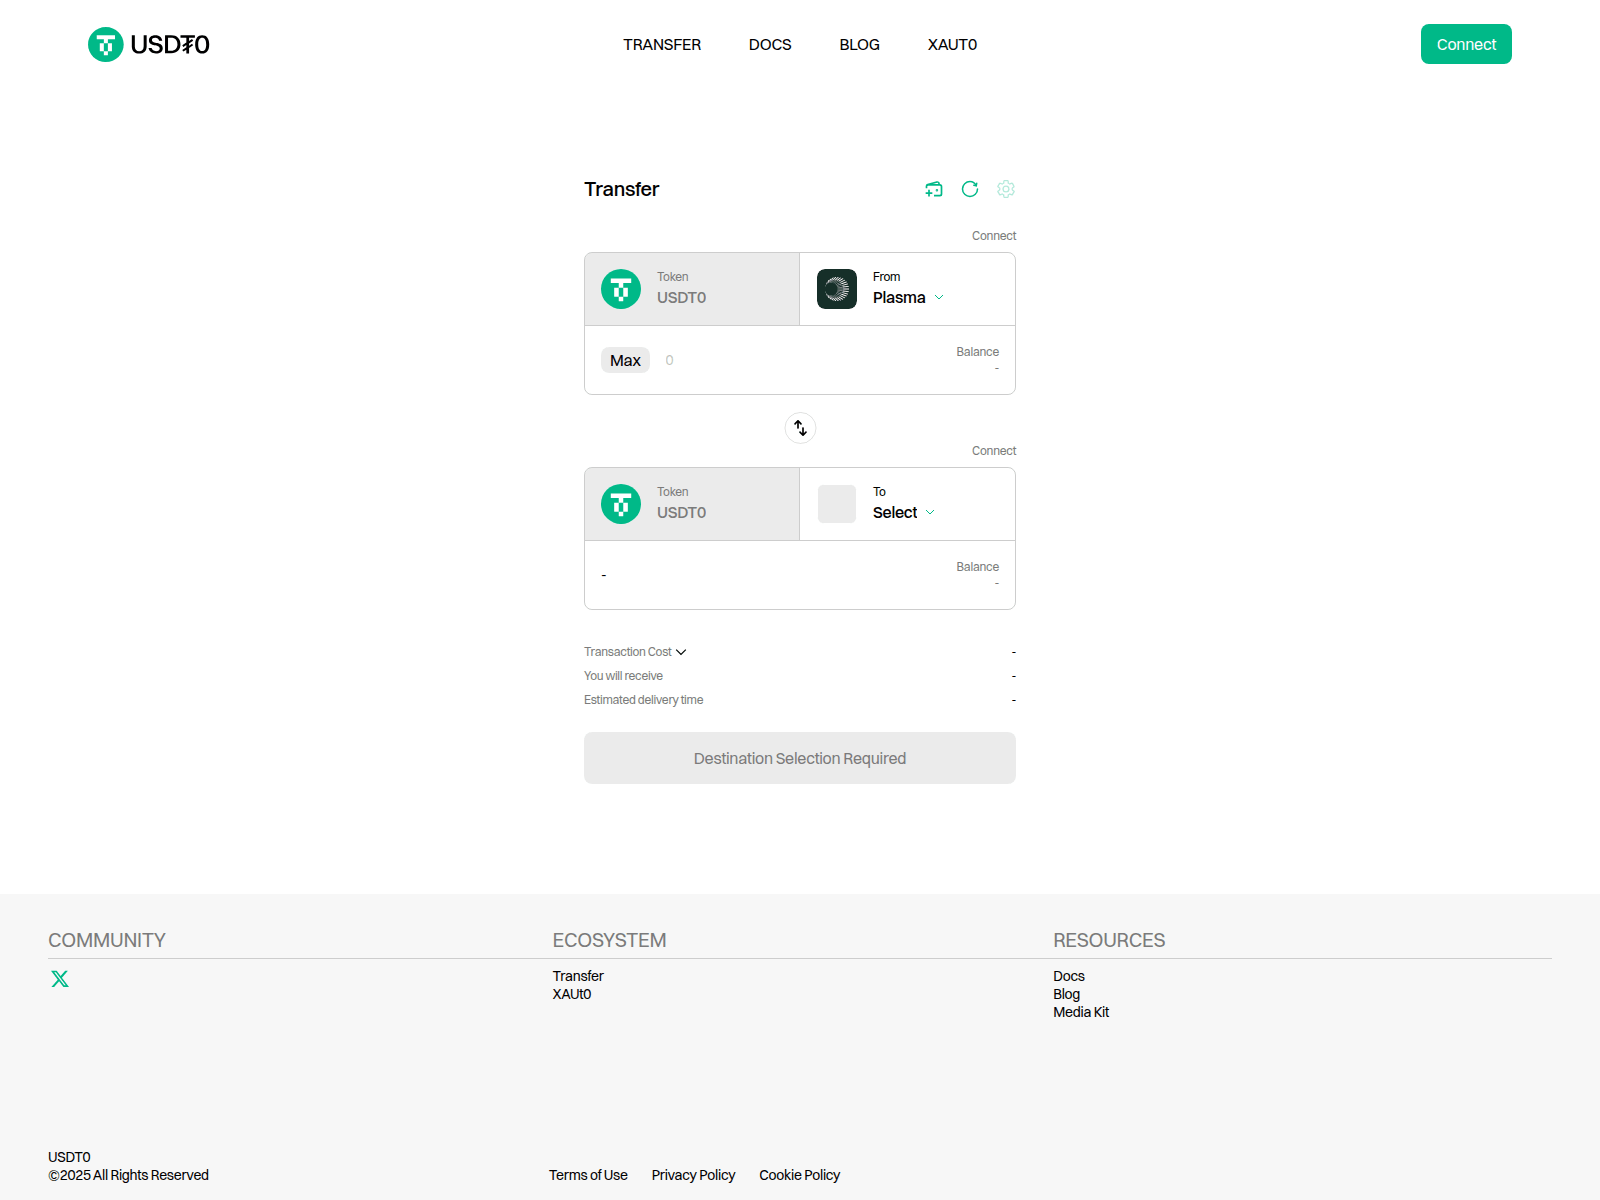The width and height of the screenshot is (1600, 1200).
Task: Click the Connect link above the To box
Action: point(994,451)
